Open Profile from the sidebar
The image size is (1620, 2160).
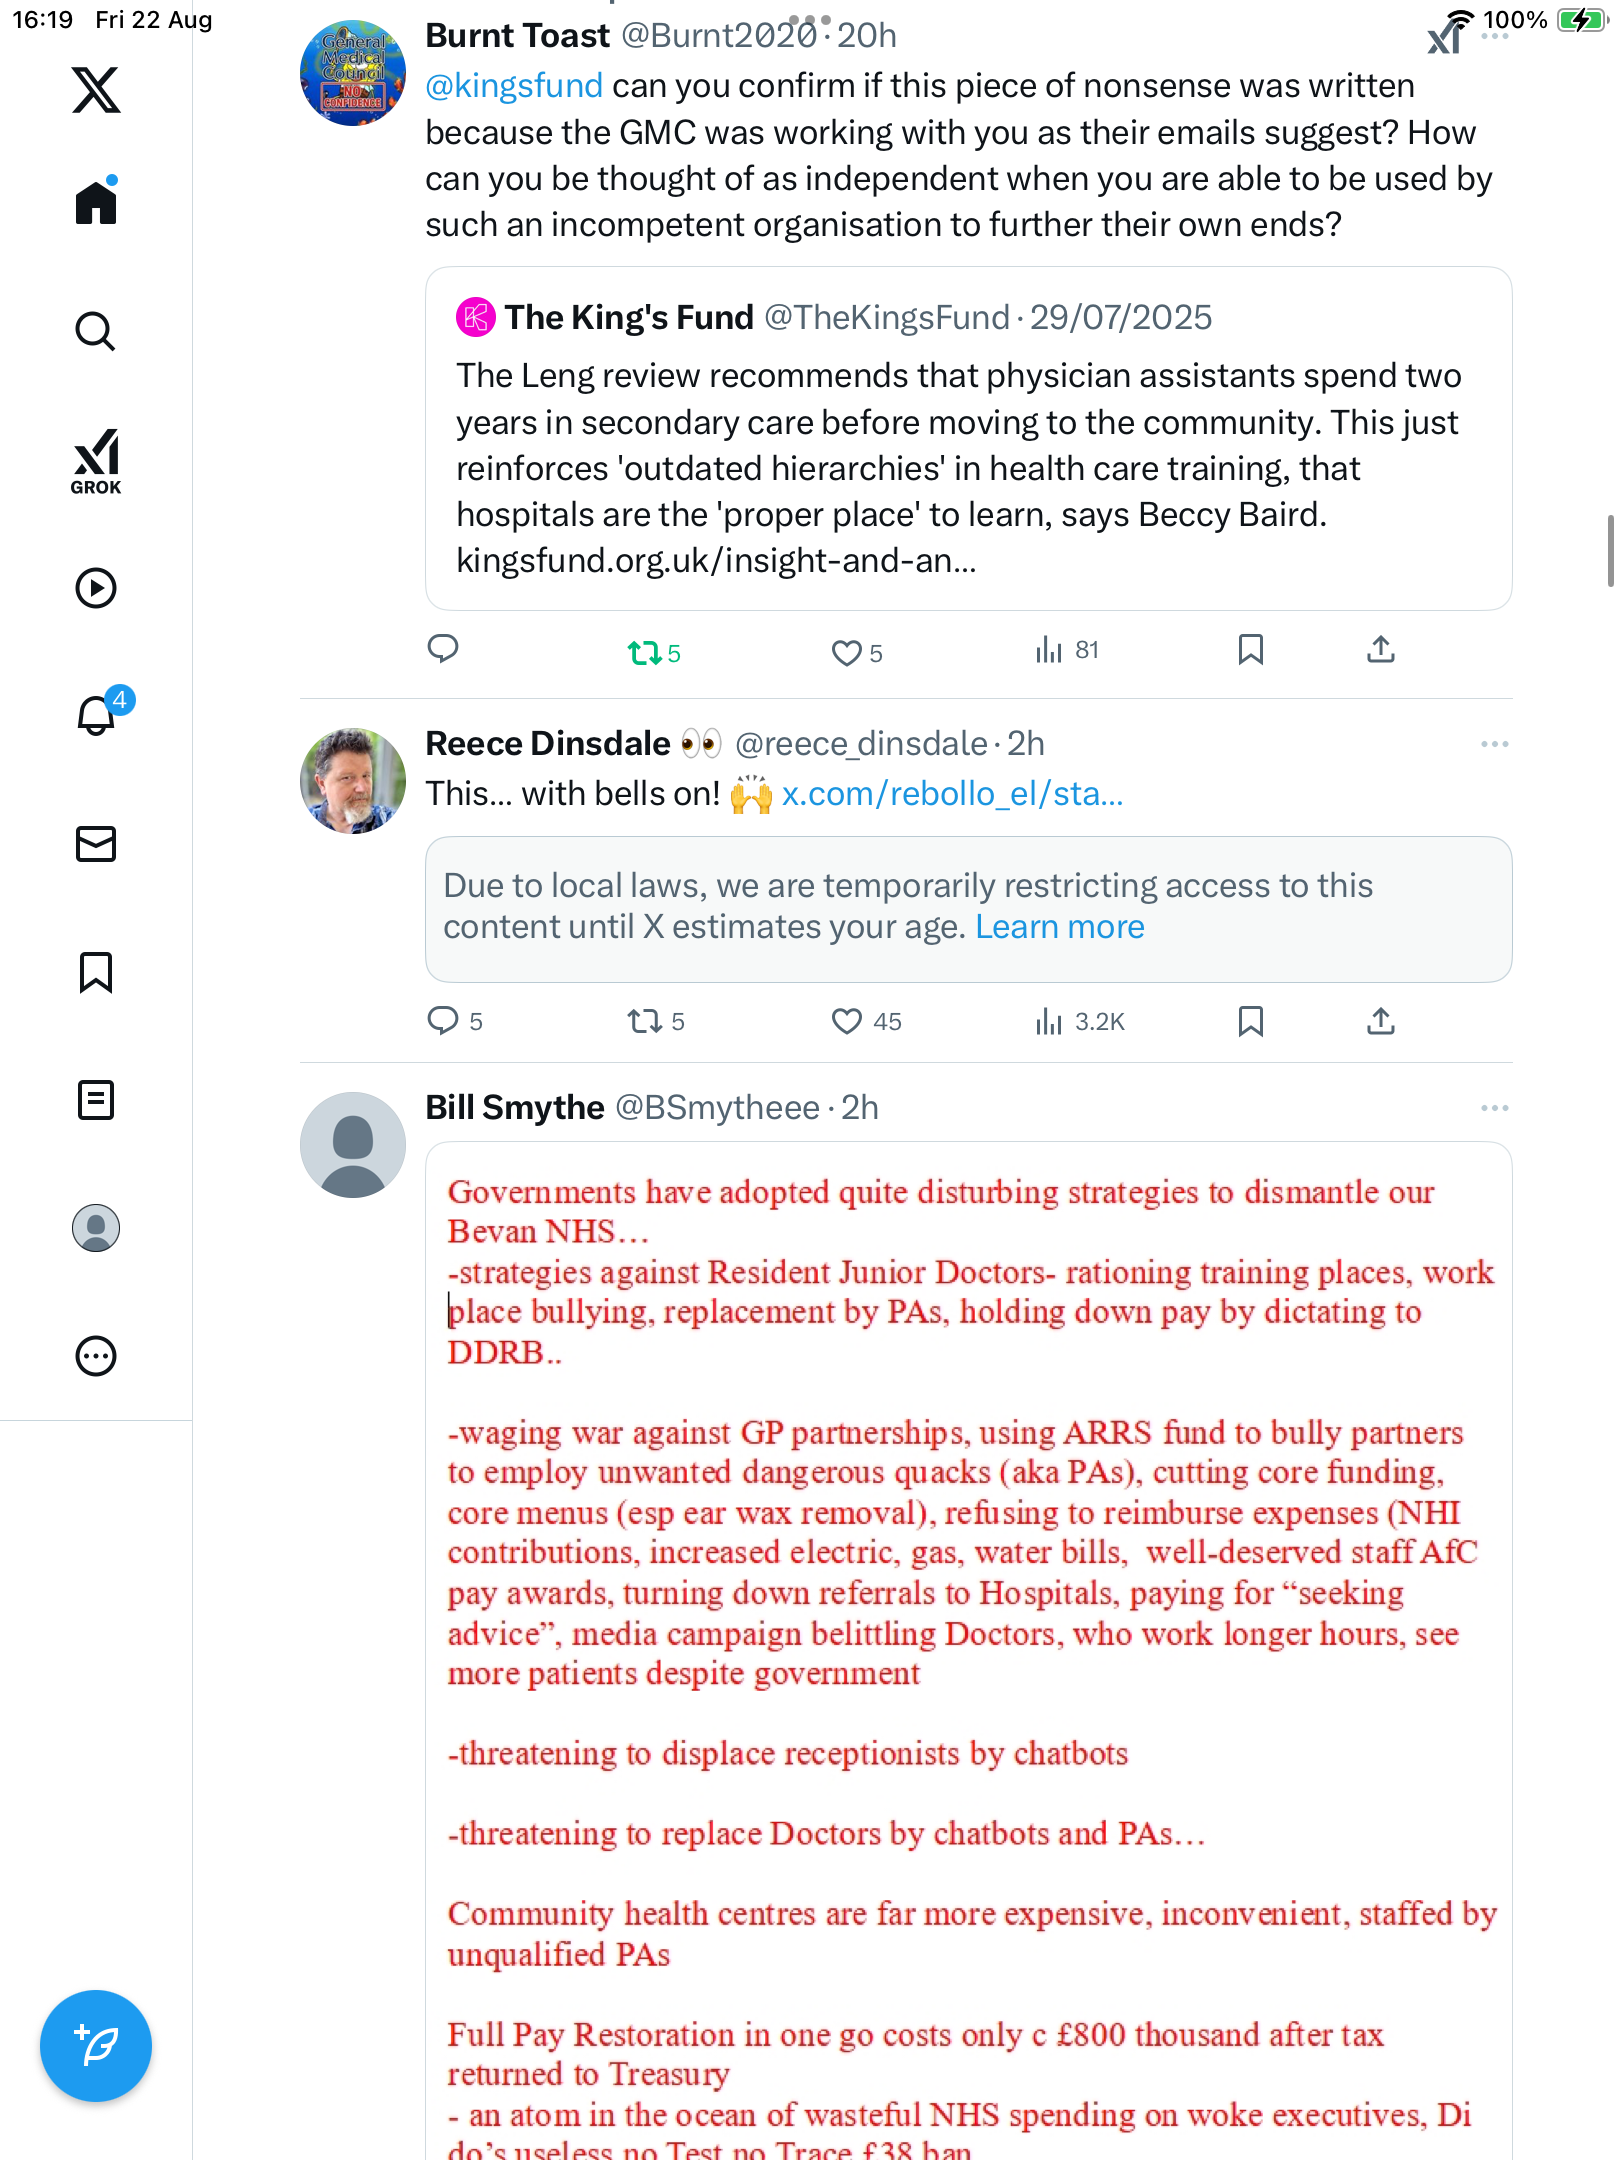point(96,1228)
